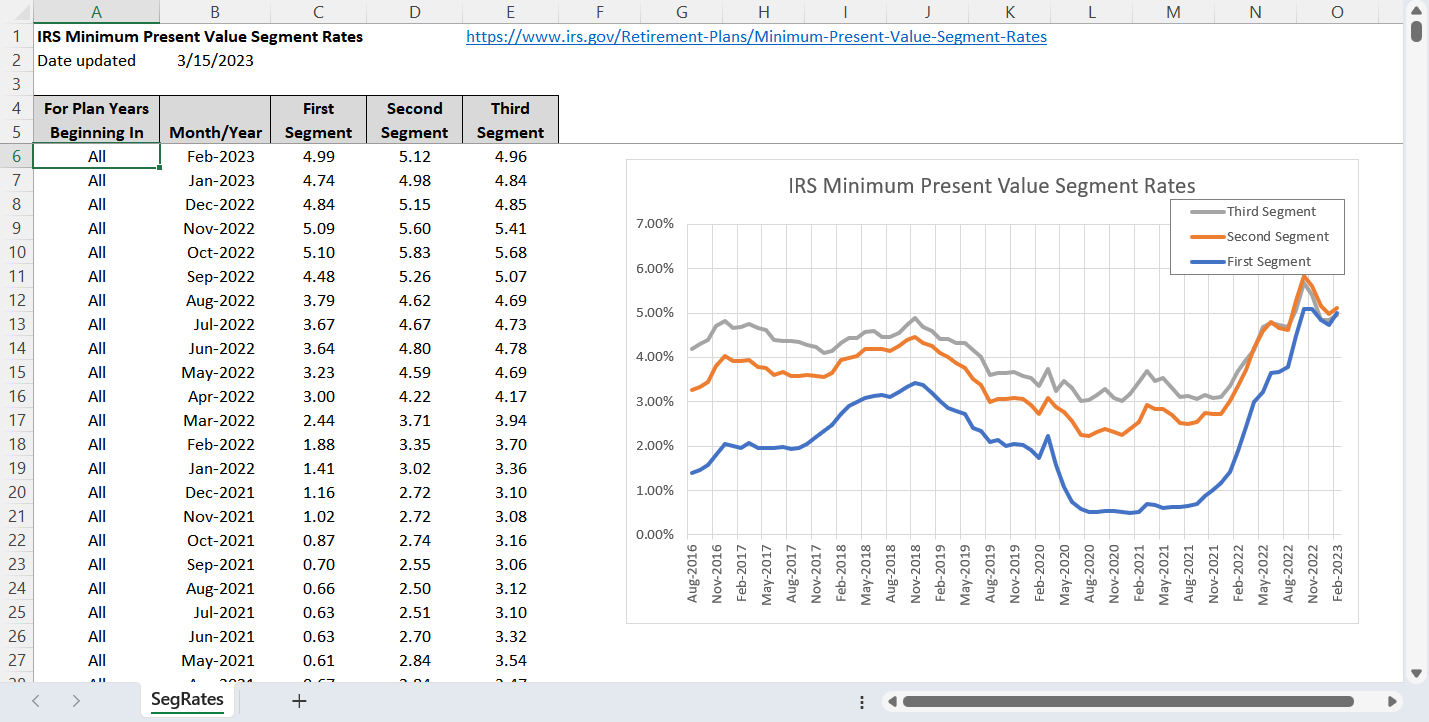The width and height of the screenshot is (1429, 722).
Task: Select the Dec-2022 month cell
Action: pyautogui.click(x=215, y=205)
